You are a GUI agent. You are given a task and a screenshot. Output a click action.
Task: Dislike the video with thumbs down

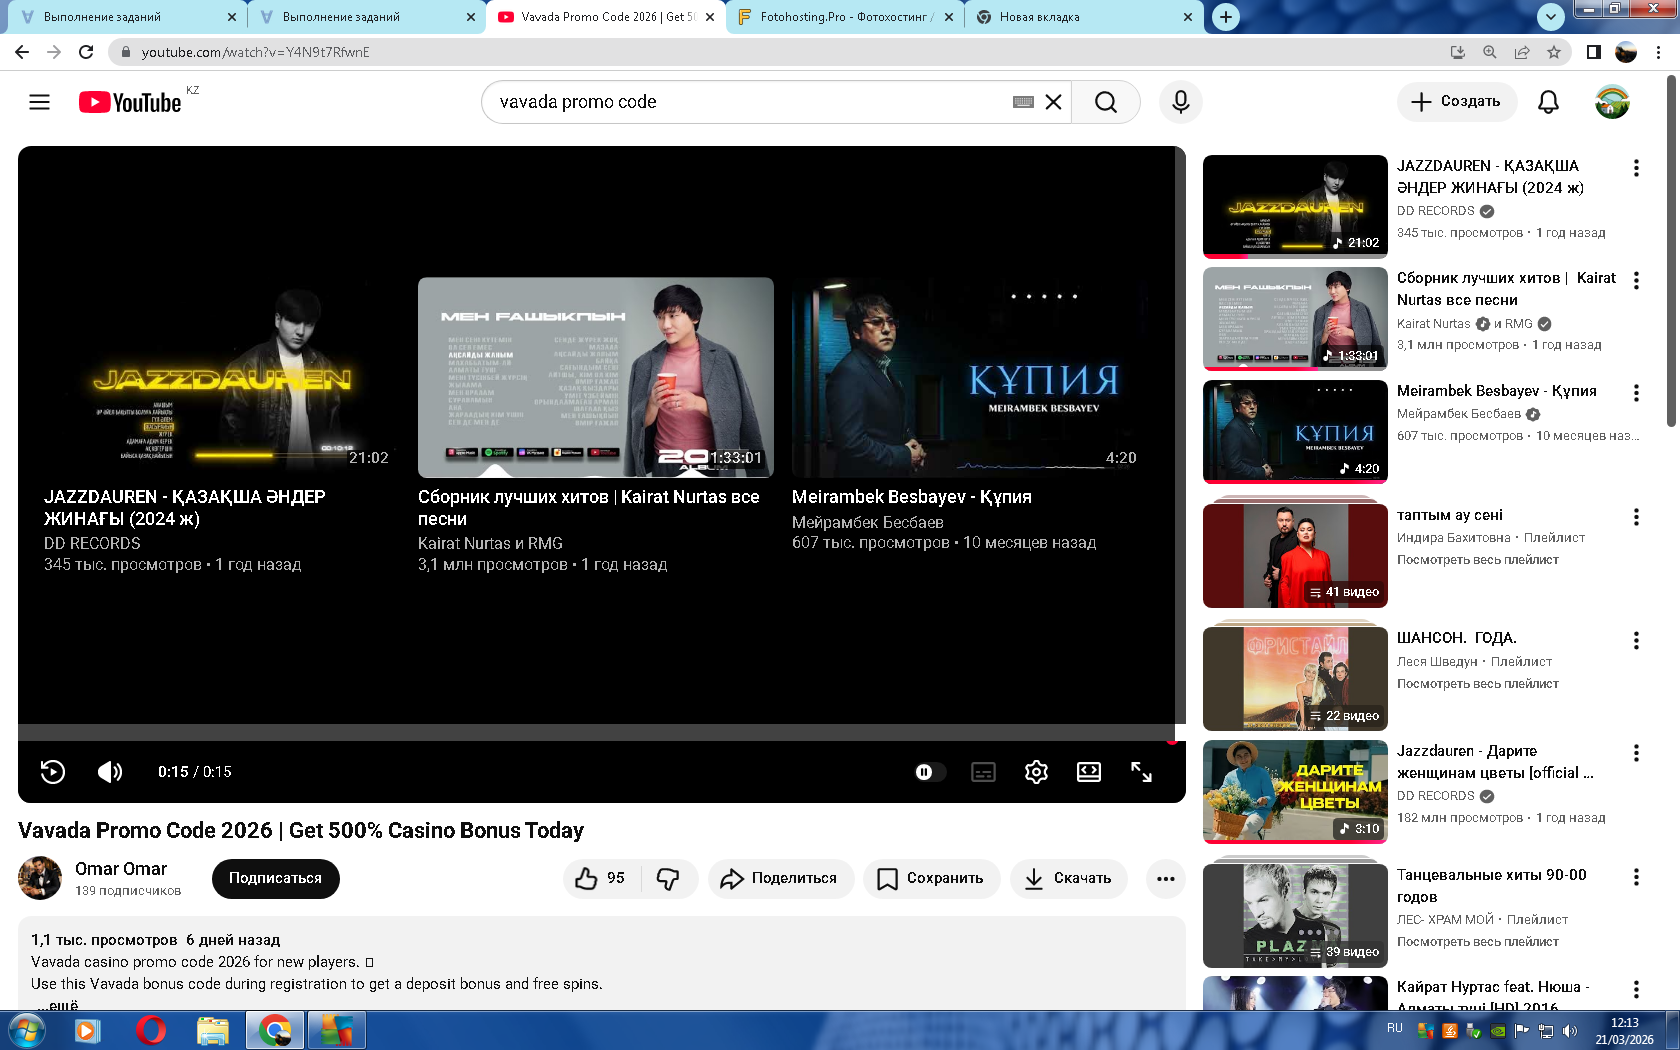coord(668,878)
